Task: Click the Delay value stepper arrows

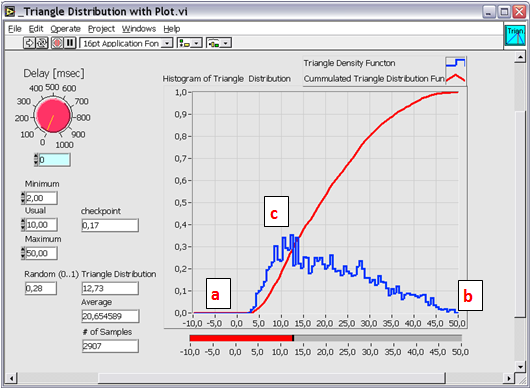Action: click(36, 159)
